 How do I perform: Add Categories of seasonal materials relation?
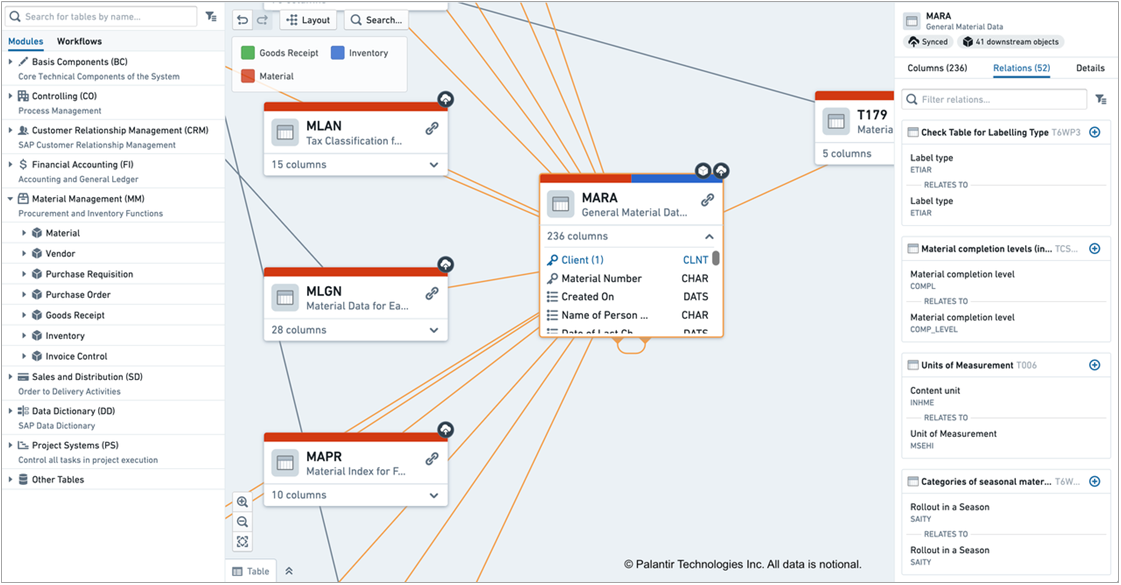pos(1095,482)
